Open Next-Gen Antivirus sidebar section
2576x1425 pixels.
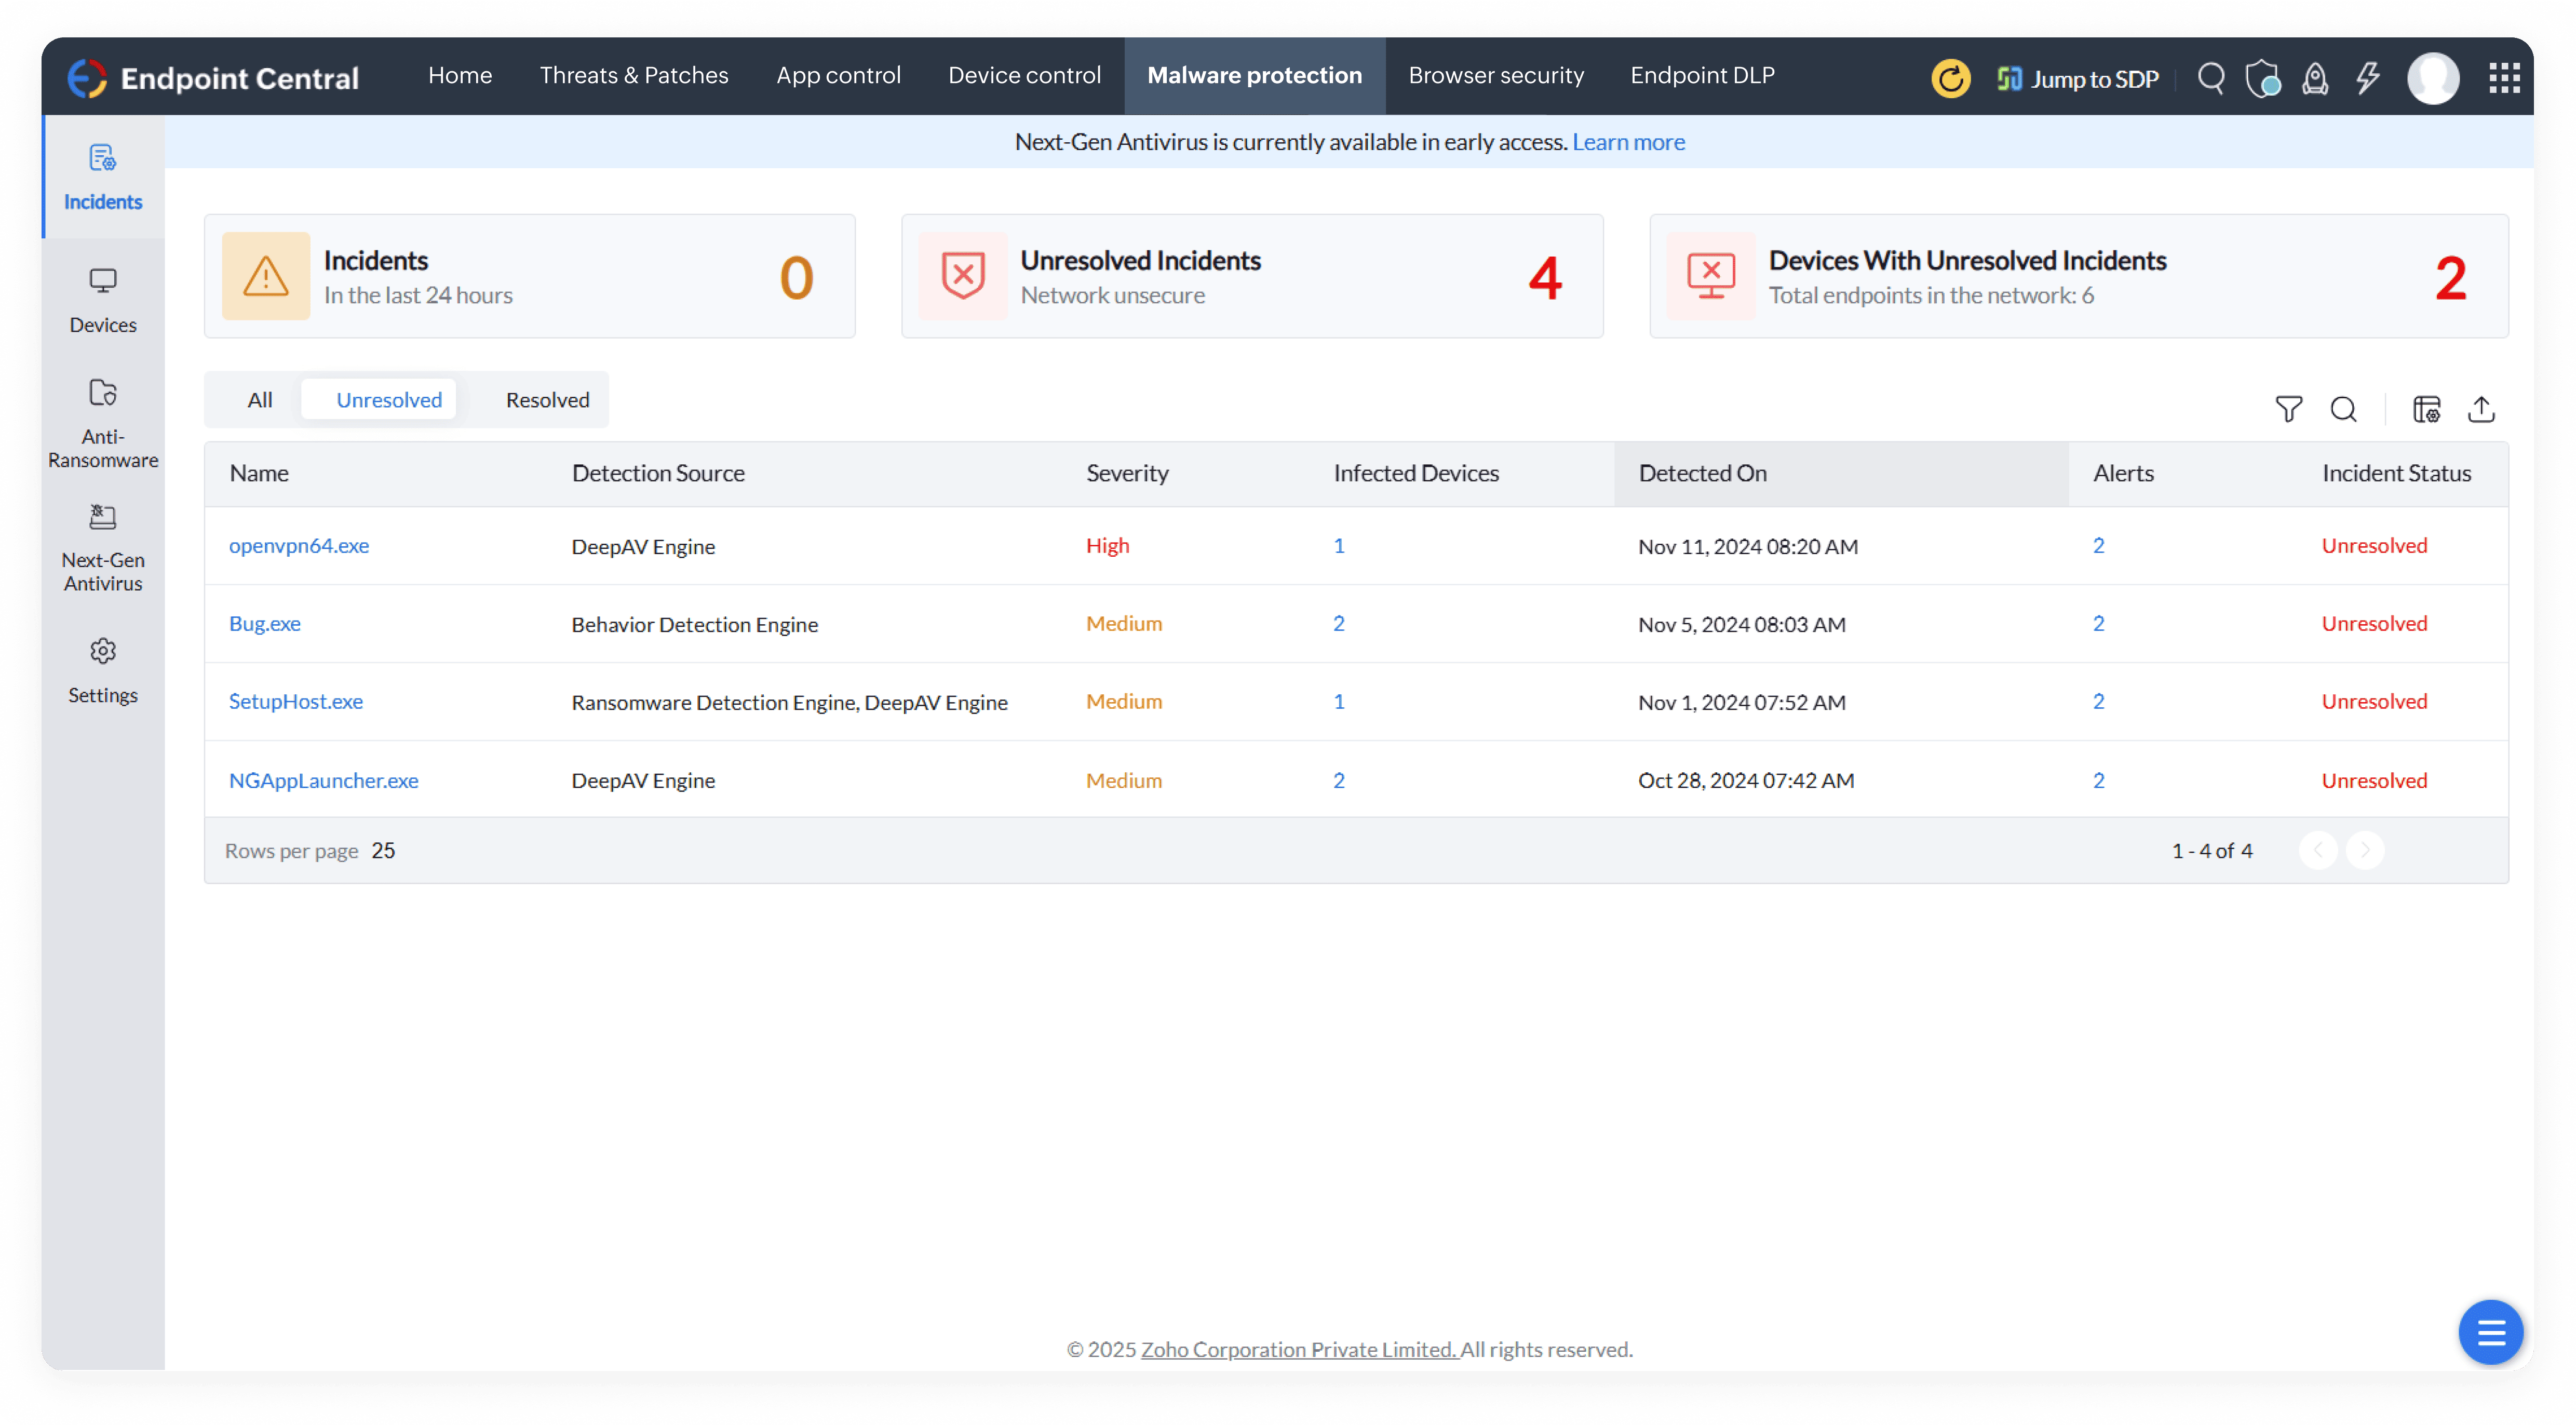[x=103, y=548]
